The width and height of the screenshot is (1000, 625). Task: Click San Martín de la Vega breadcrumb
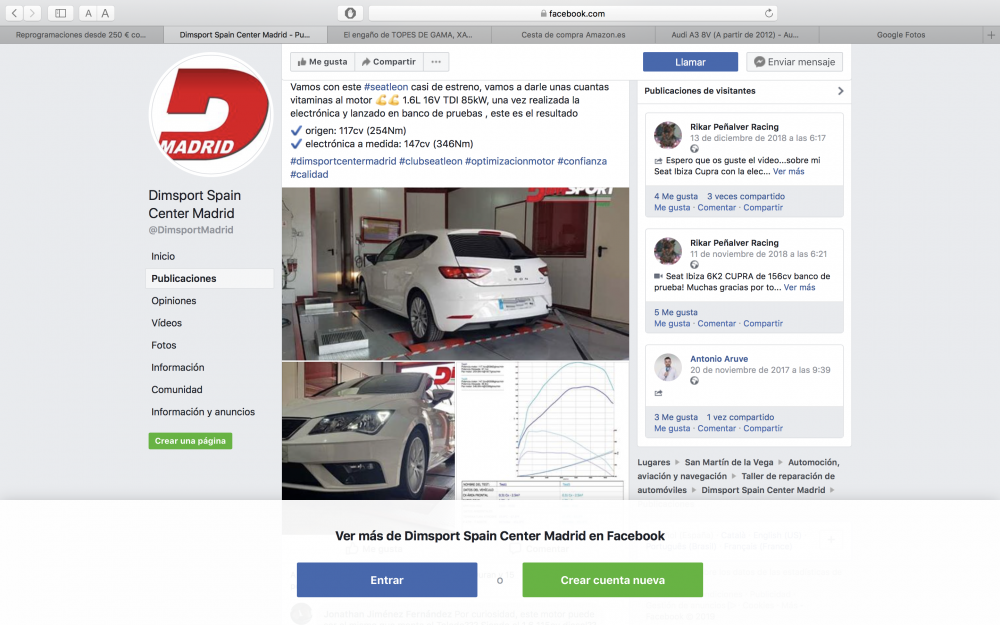pos(729,462)
